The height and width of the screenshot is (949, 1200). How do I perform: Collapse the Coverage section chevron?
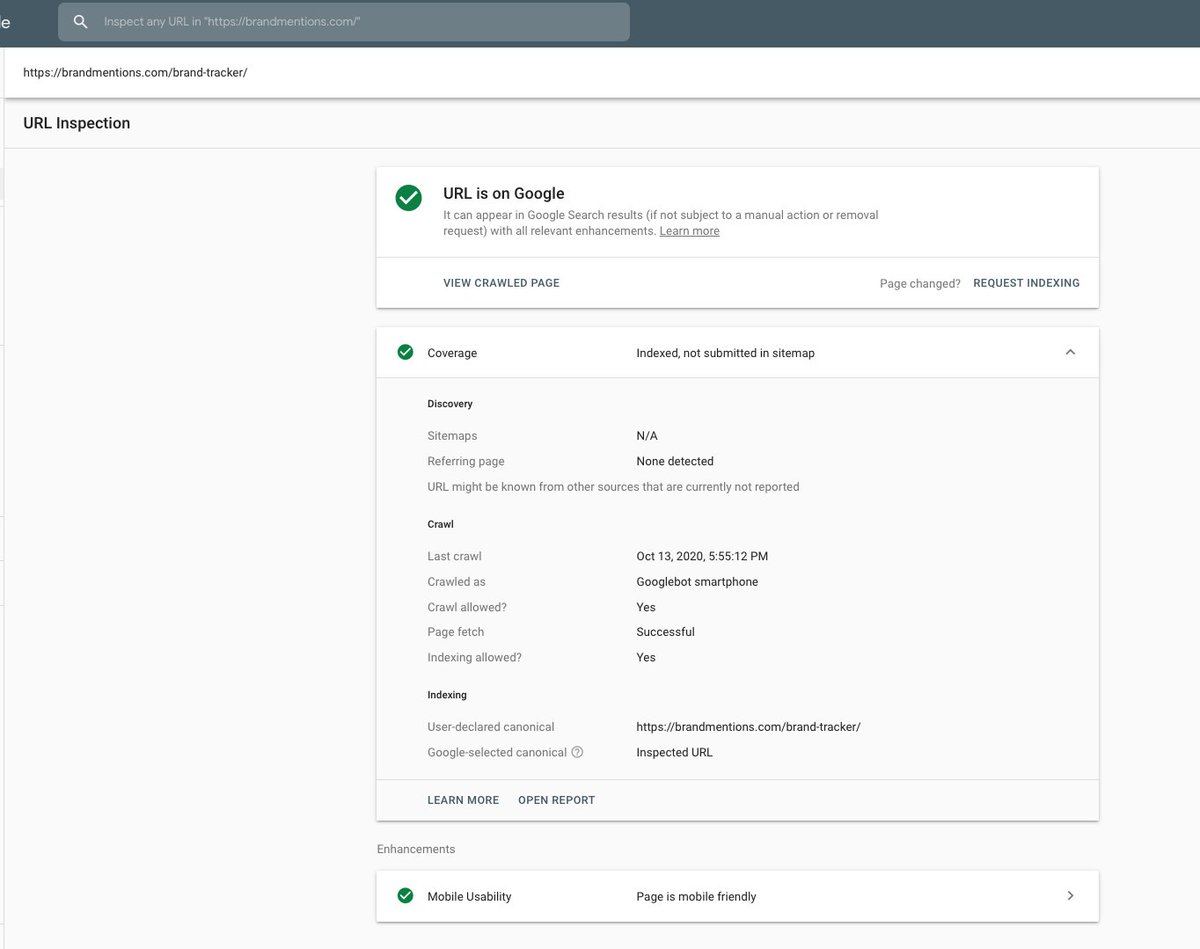coord(1070,352)
